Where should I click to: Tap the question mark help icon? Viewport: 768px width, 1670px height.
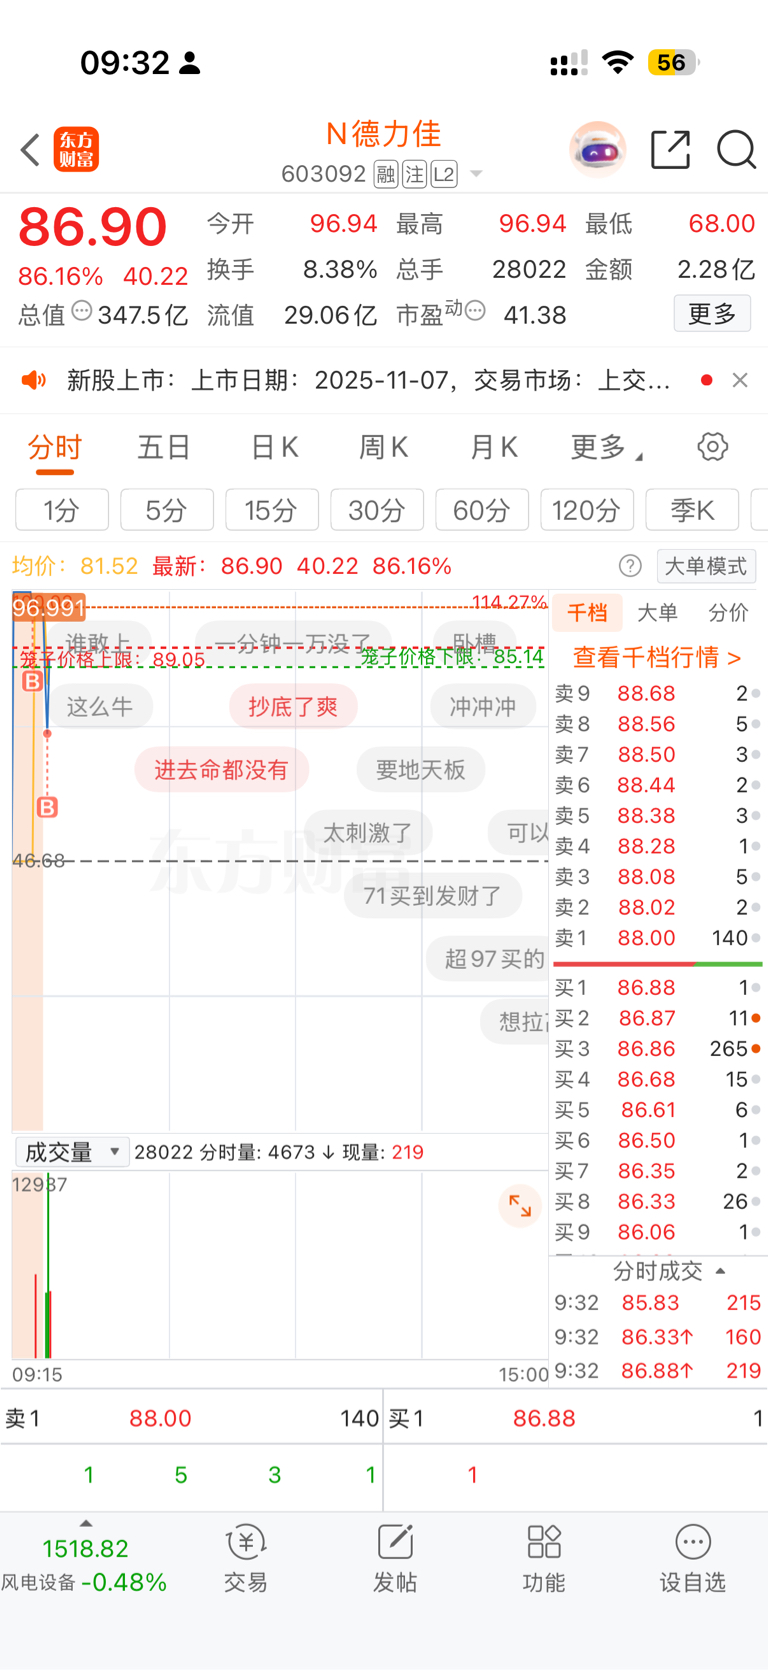click(630, 566)
